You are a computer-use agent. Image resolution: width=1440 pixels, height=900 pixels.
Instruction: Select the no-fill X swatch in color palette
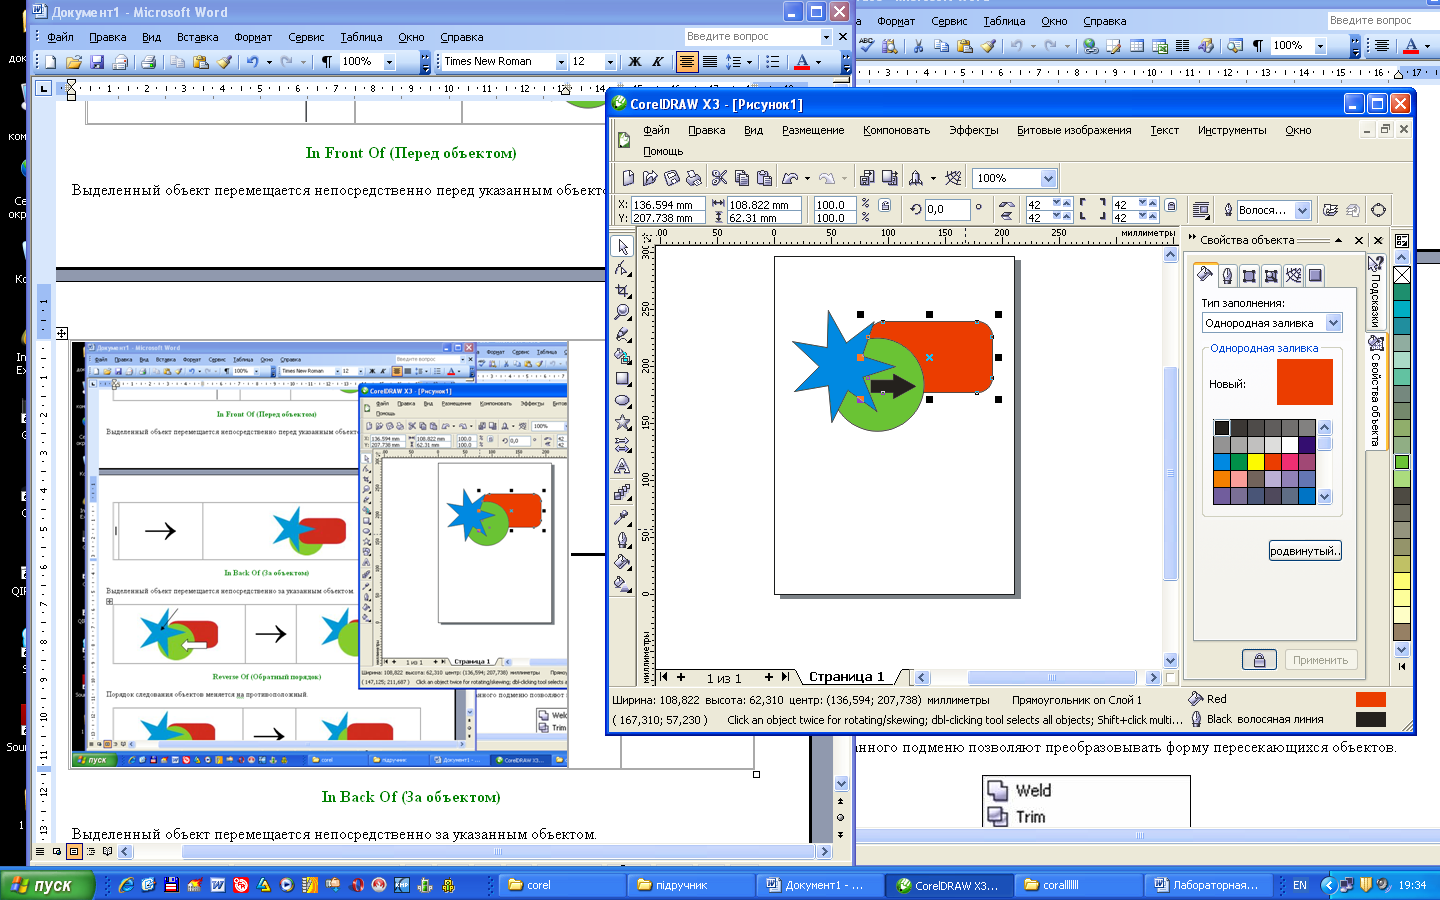tap(1402, 275)
